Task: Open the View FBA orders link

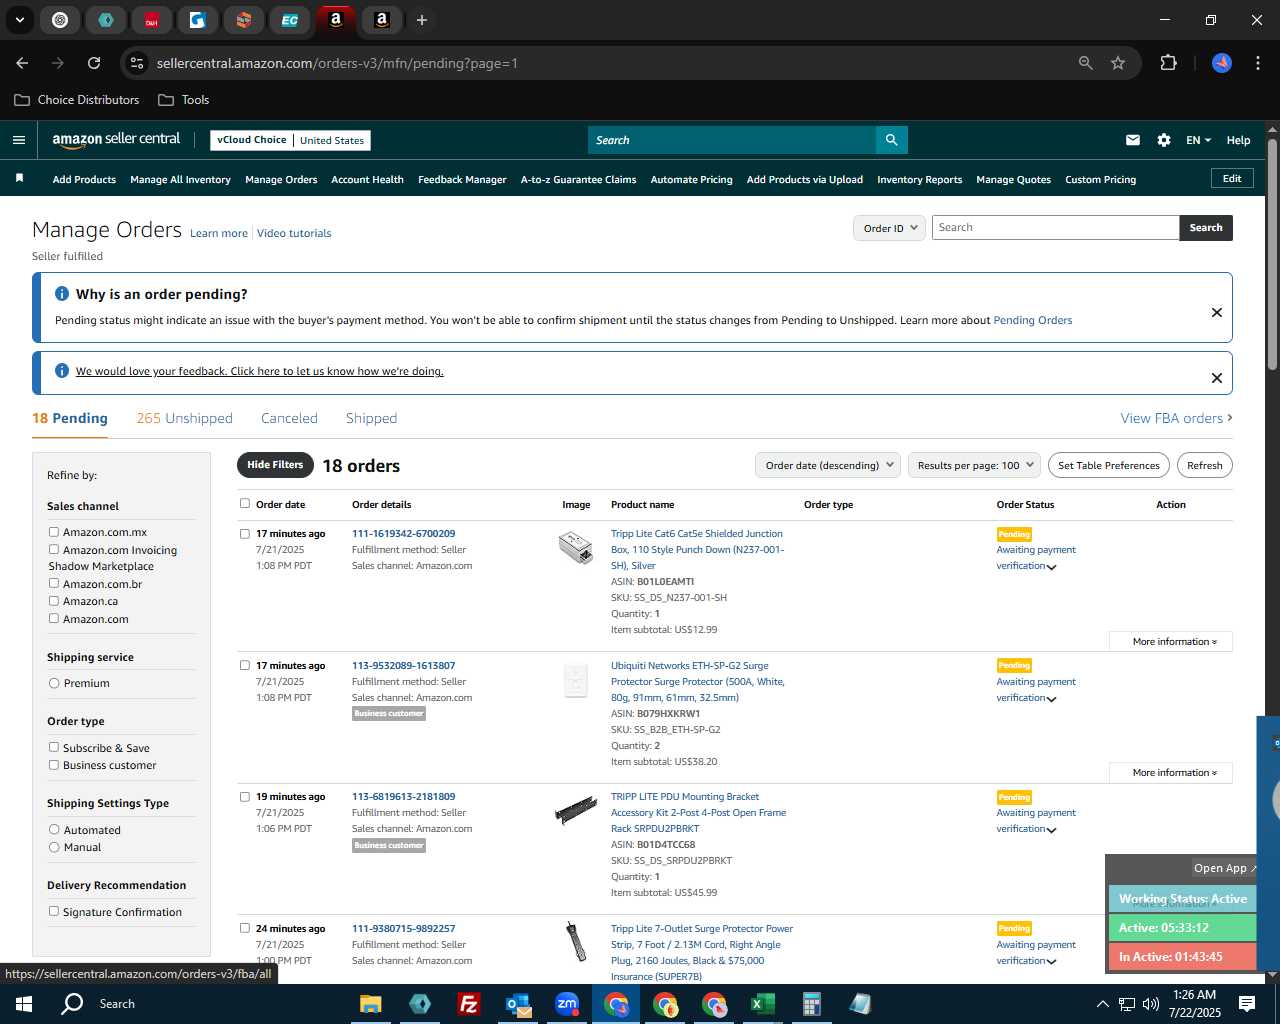Action: click(1176, 418)
